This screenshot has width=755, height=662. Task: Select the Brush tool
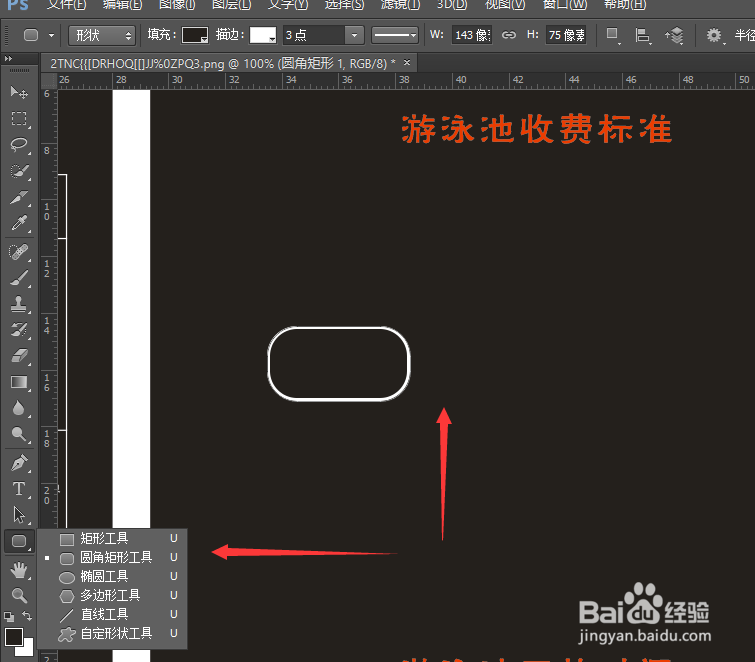click(x=19, y=278)
